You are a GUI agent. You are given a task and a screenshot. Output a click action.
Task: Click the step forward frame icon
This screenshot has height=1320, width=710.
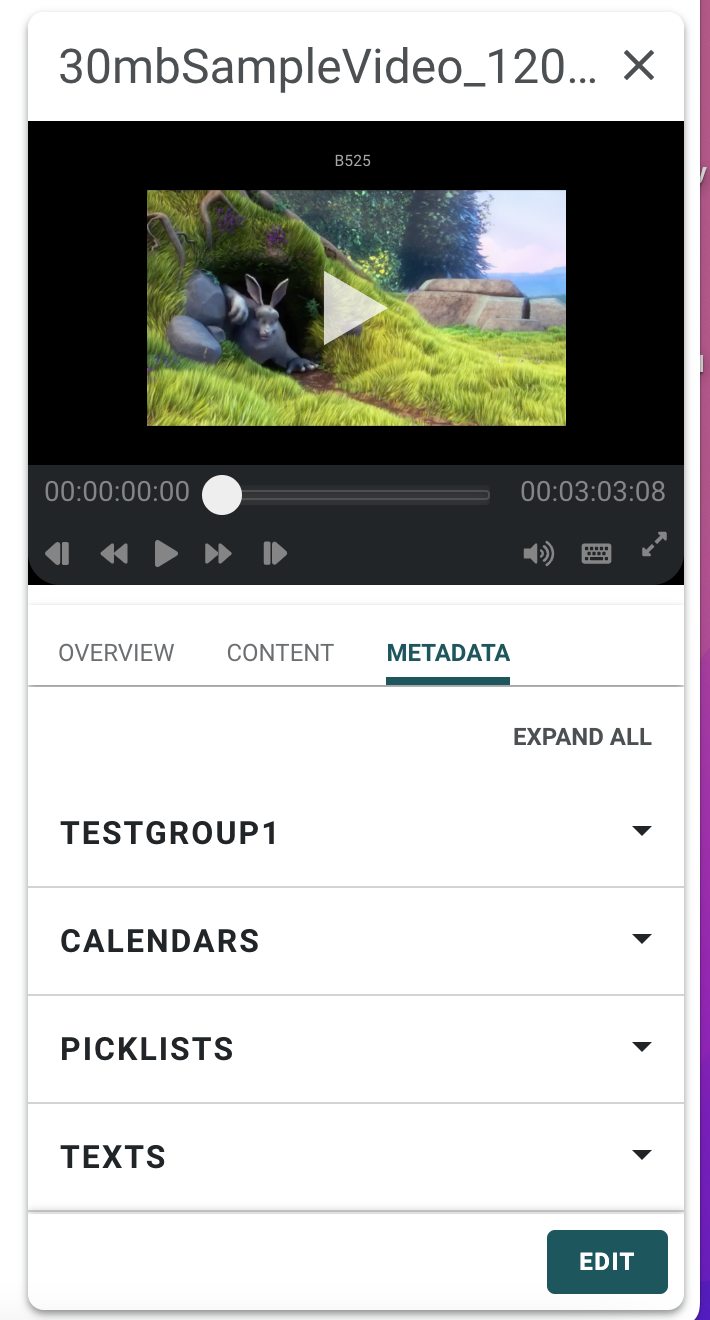(275, 553)
